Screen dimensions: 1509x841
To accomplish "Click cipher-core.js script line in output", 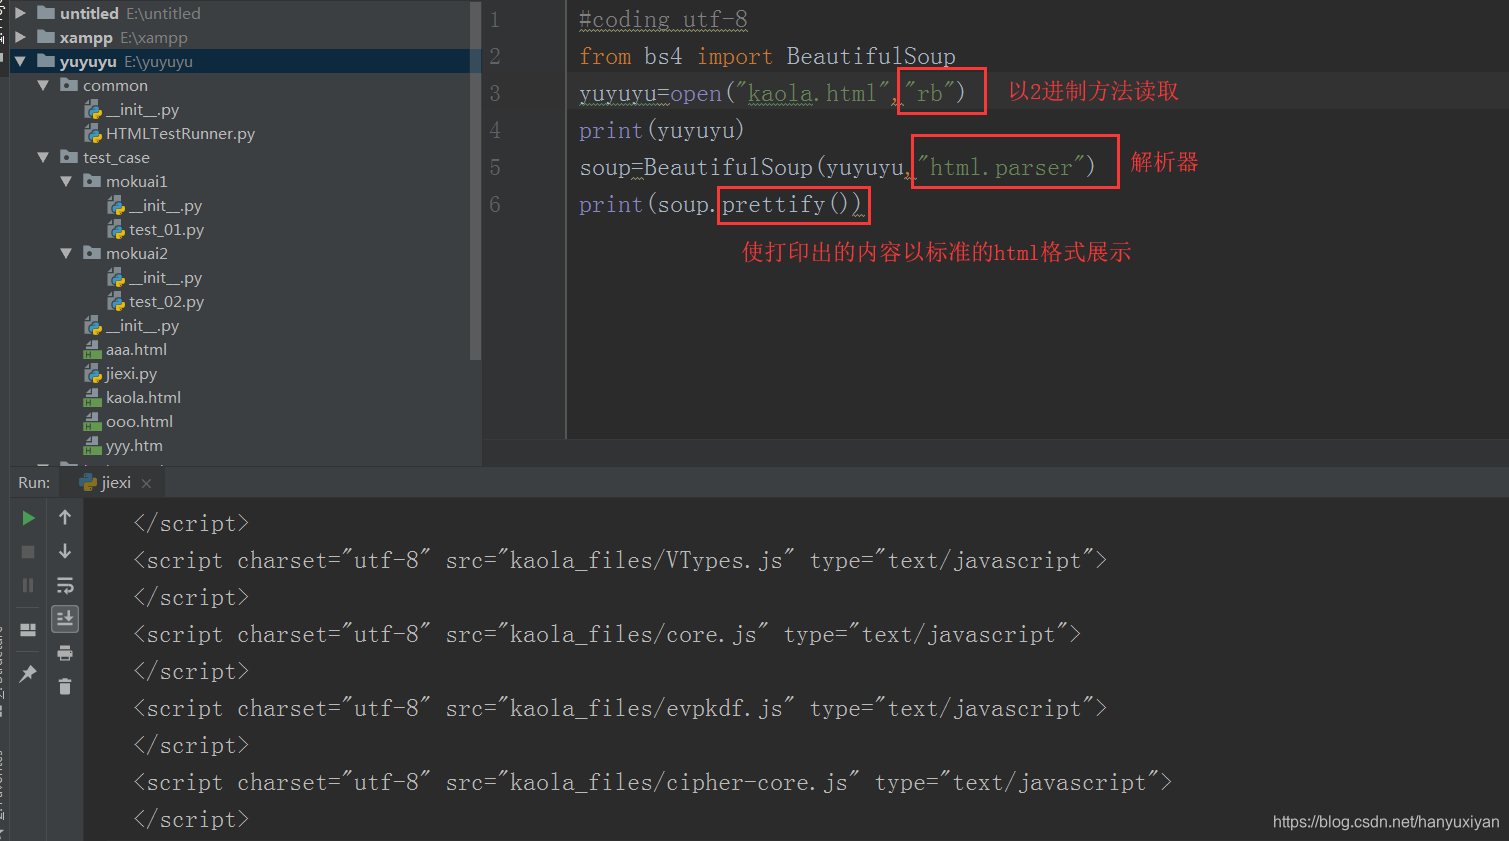I will [x=653, y=782].
